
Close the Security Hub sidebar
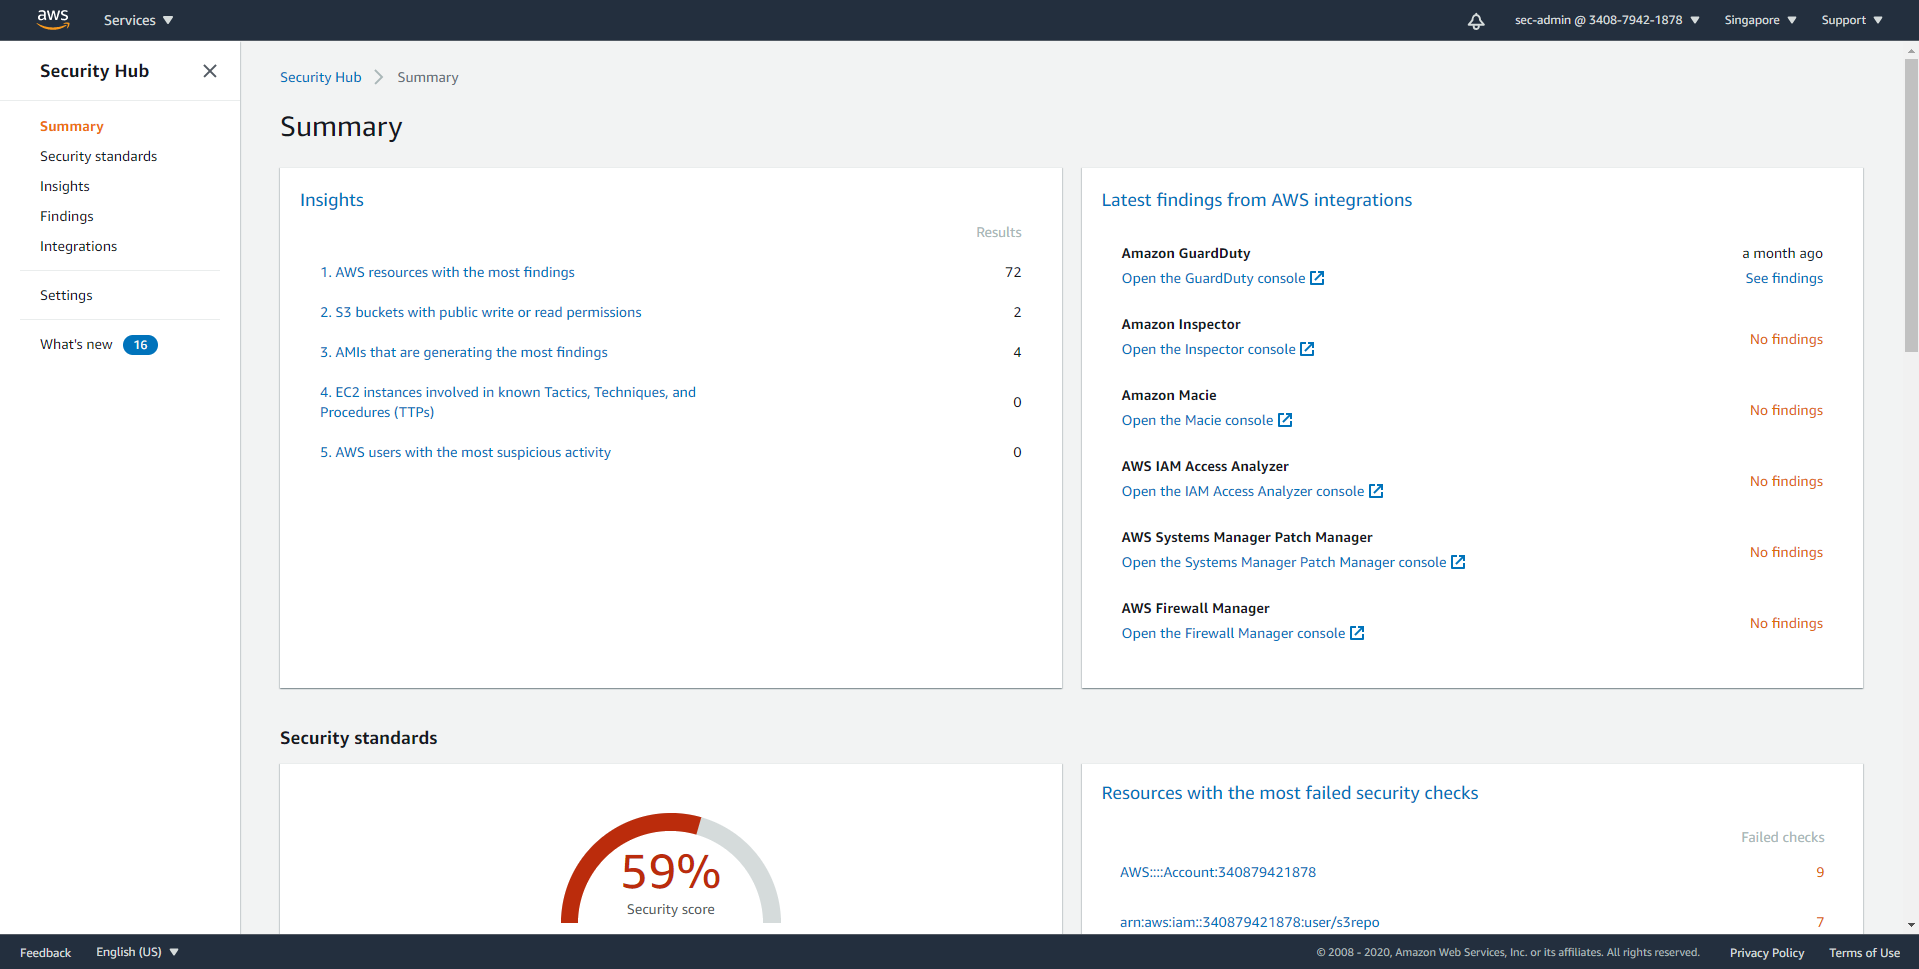coord(210,71)
